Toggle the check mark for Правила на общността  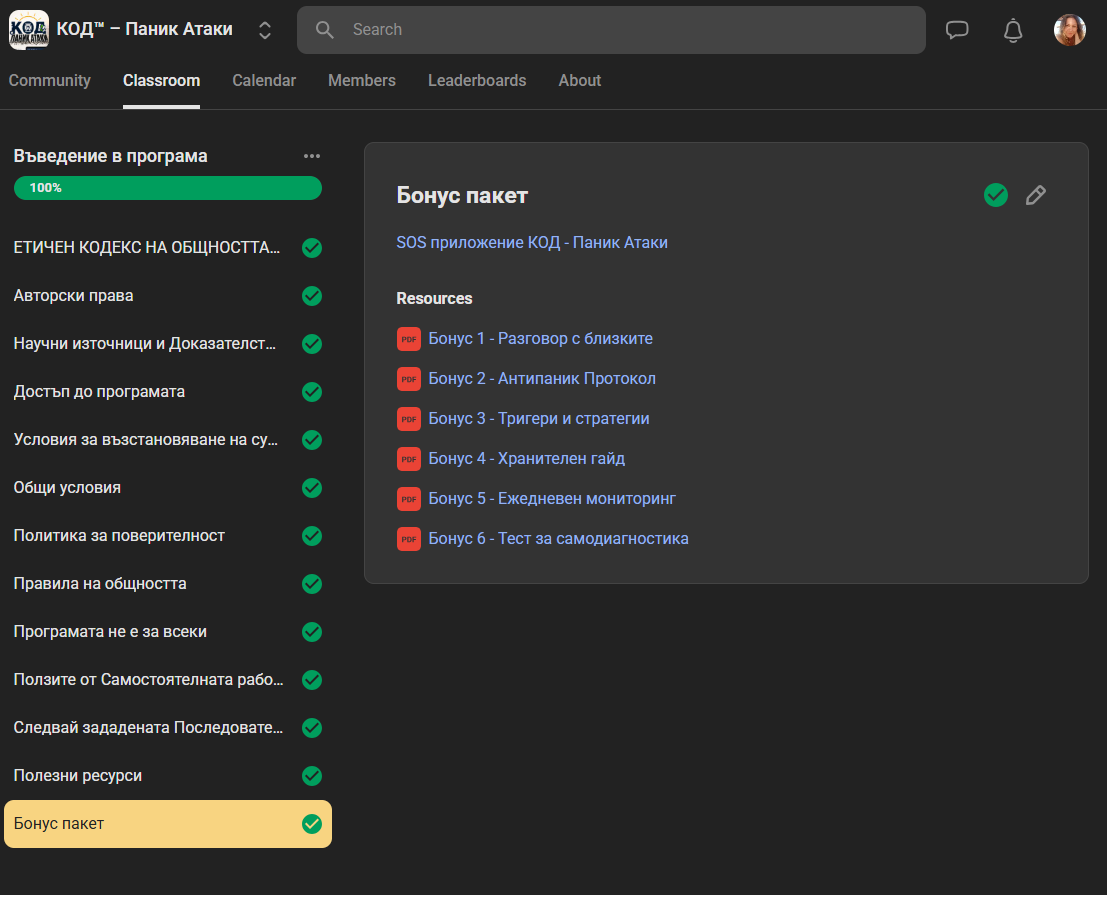(x=312, y=584)
